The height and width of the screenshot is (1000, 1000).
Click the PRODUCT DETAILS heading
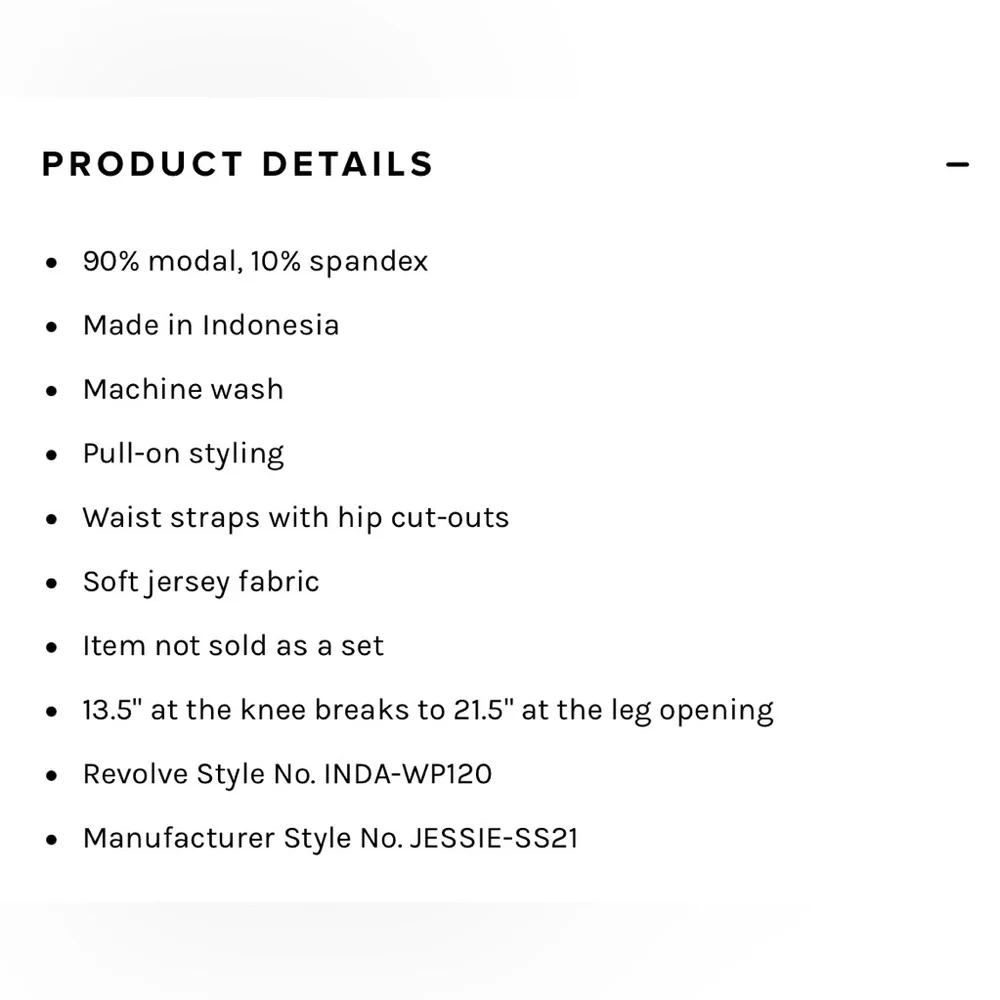tap(237, 164)
